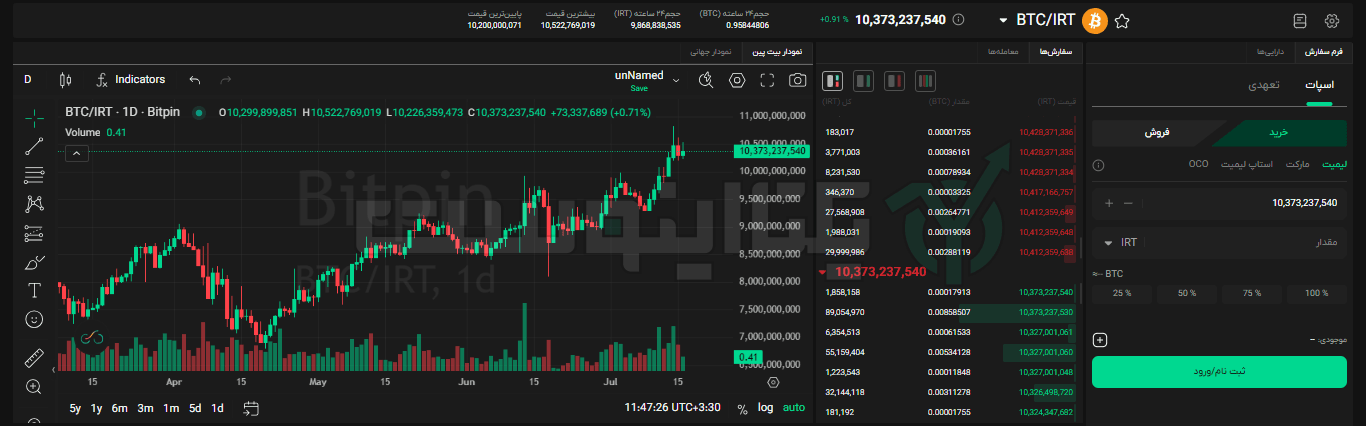Open go-to-date calendar icon
The height and width of the screenshot is (426, 1366).
(251, 408)
